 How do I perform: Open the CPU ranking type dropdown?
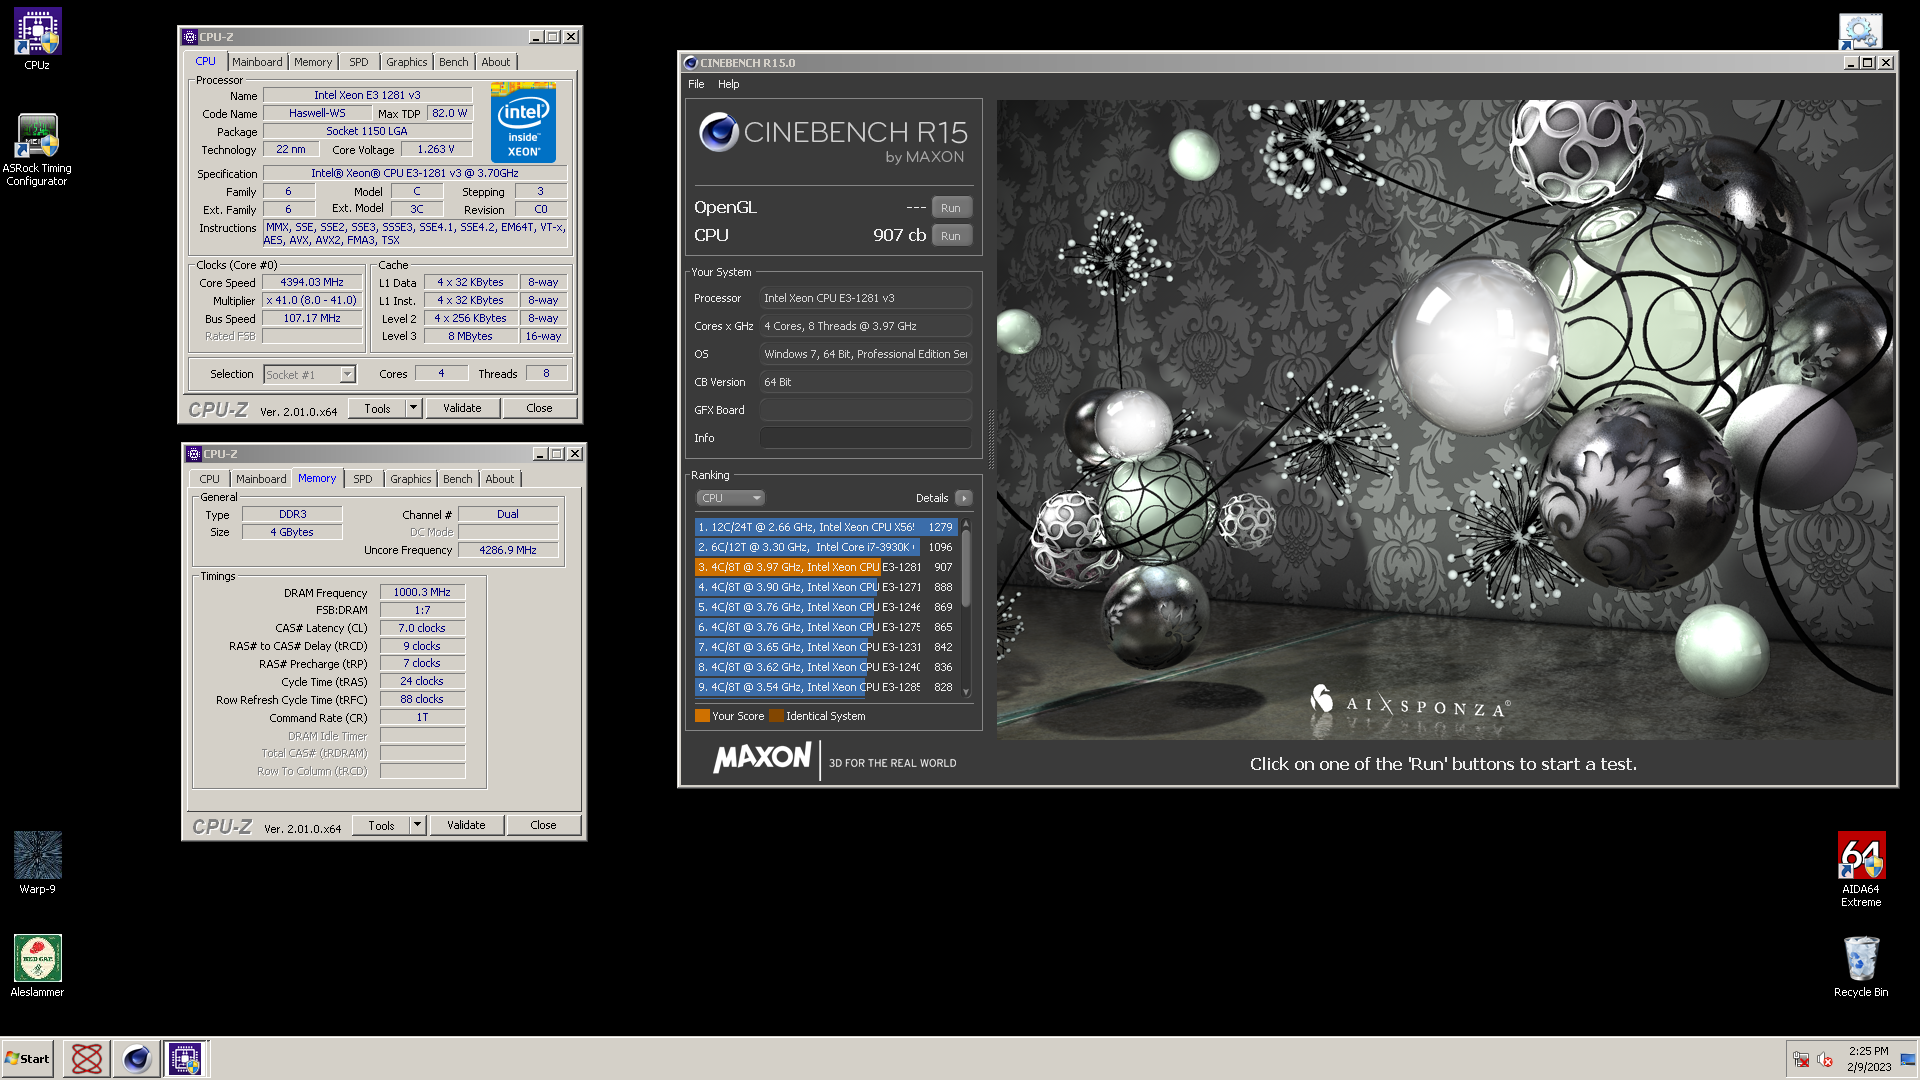point(730,498)
